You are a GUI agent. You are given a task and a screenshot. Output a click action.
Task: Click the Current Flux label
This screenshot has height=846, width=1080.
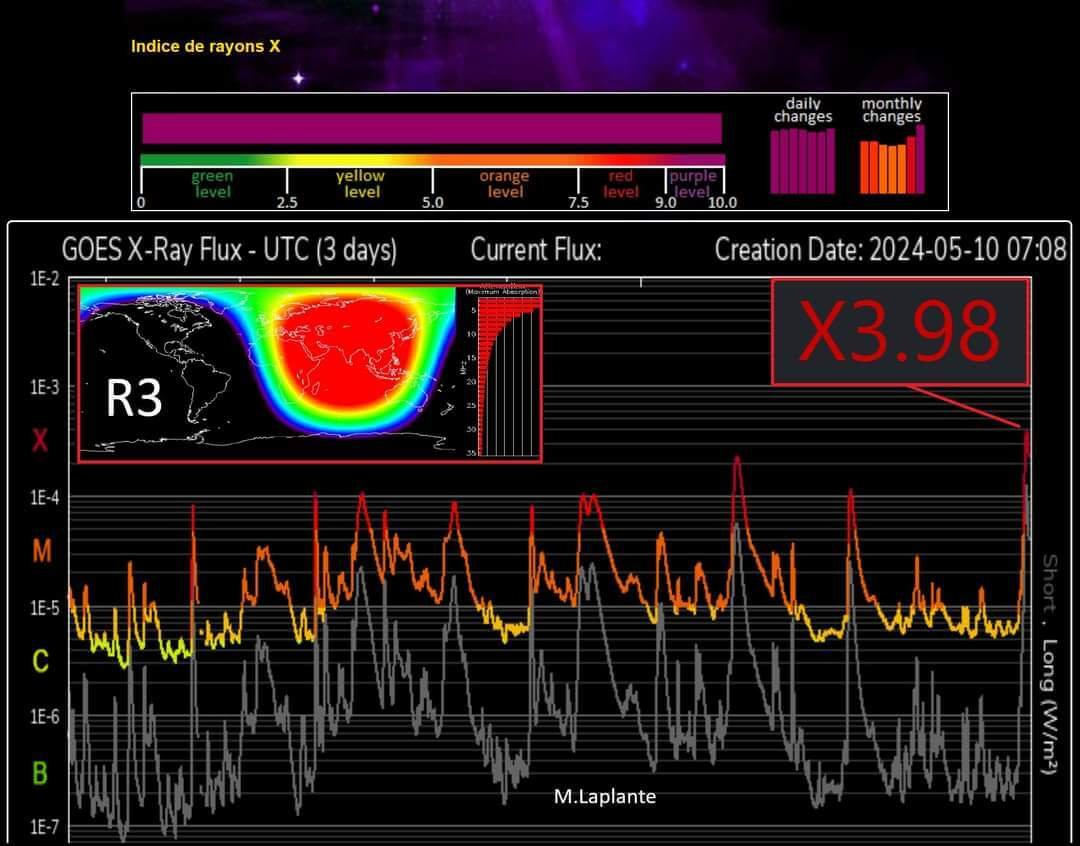pyautogui.click(x=536, y=250)
